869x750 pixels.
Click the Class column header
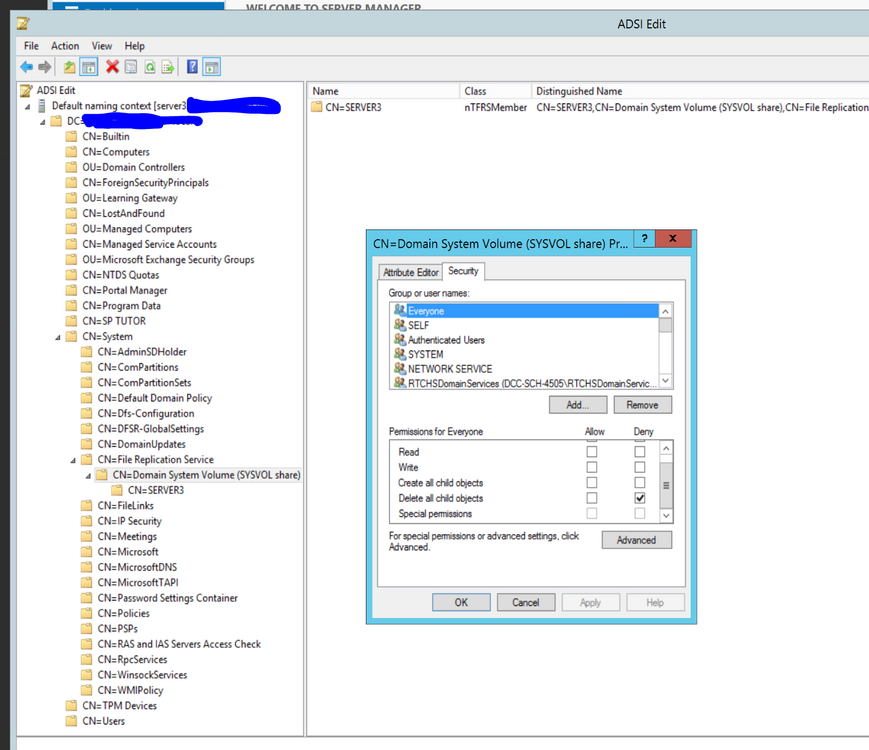point(495,91)
